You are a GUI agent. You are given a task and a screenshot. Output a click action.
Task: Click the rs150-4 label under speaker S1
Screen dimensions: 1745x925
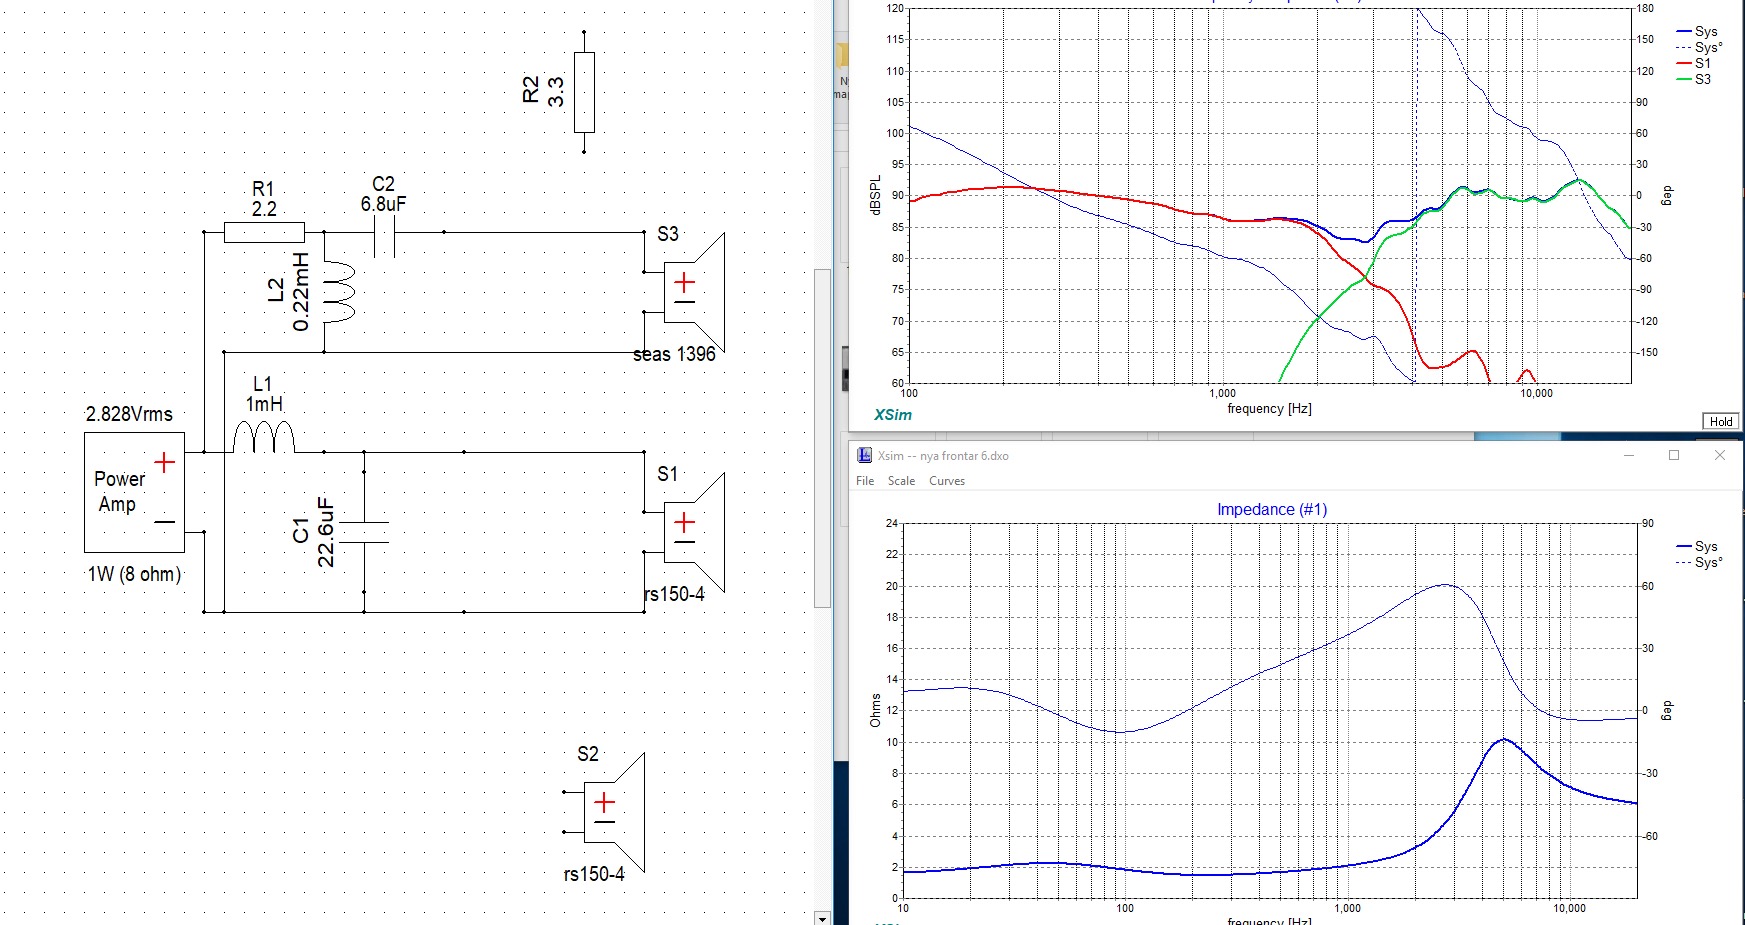674,594
